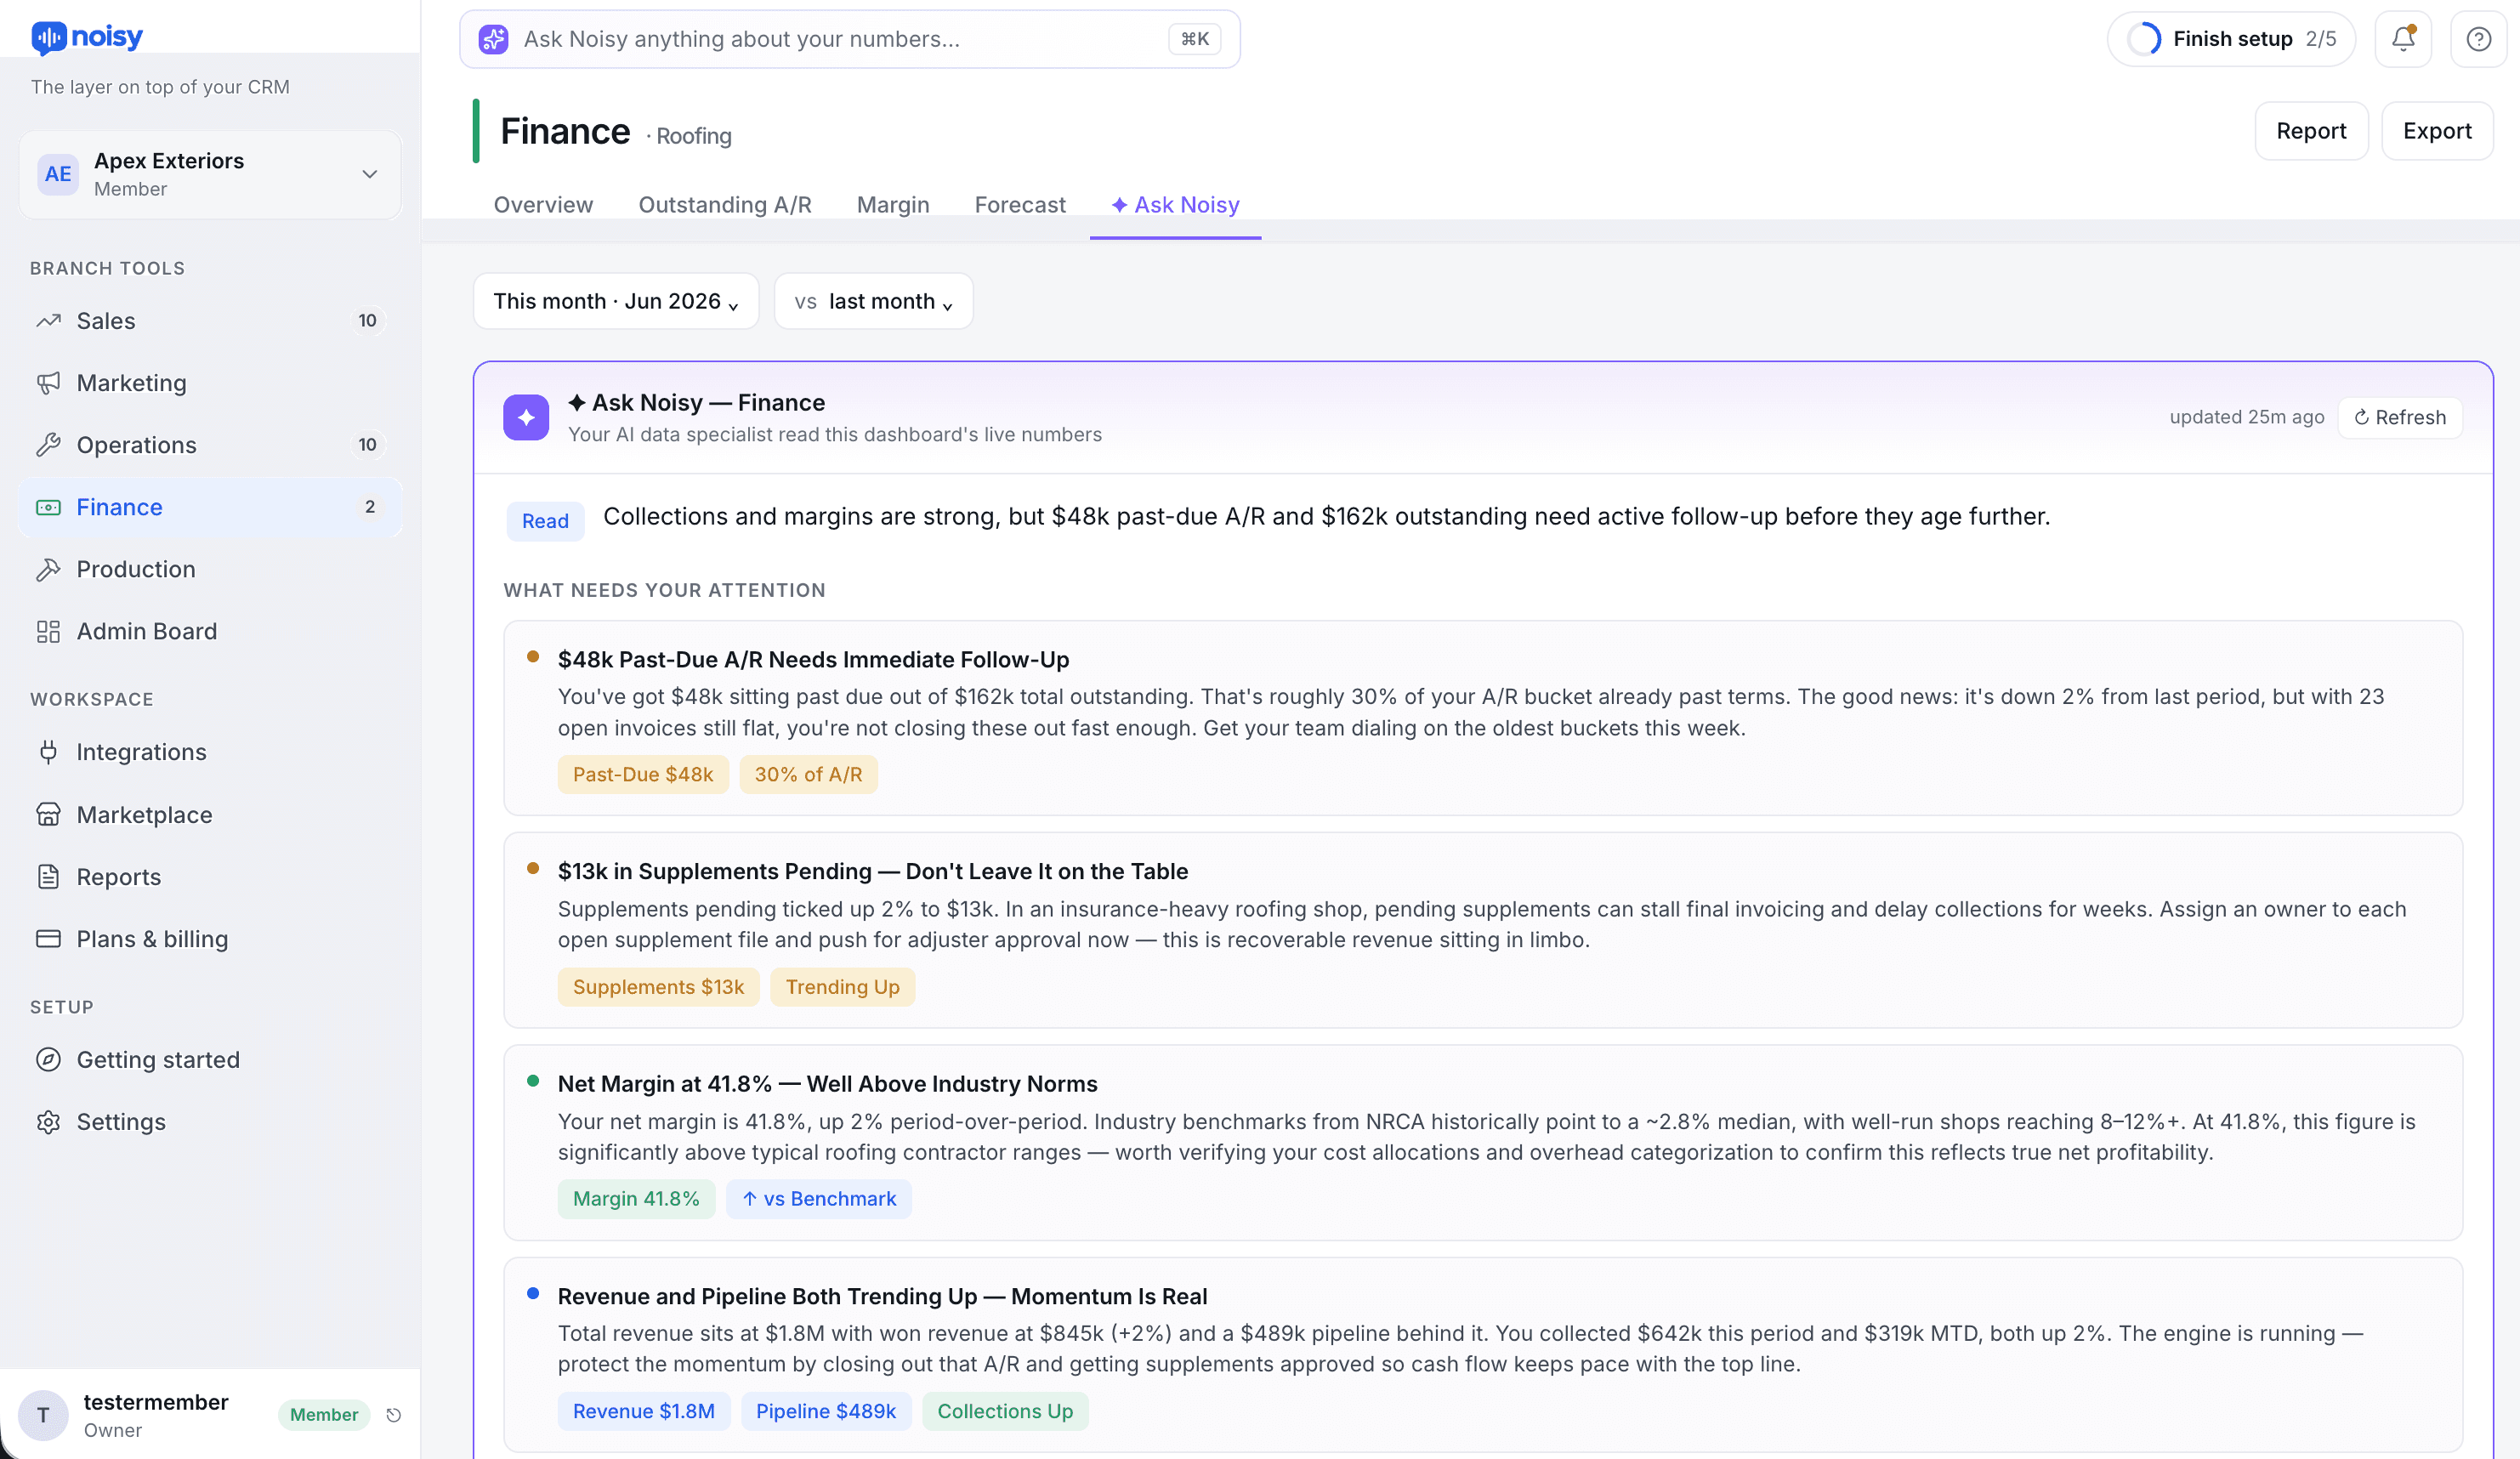The width and height of the screenshot is (2520, 1459).
Task: Click the Finance count badge 2
Action: 370,507
